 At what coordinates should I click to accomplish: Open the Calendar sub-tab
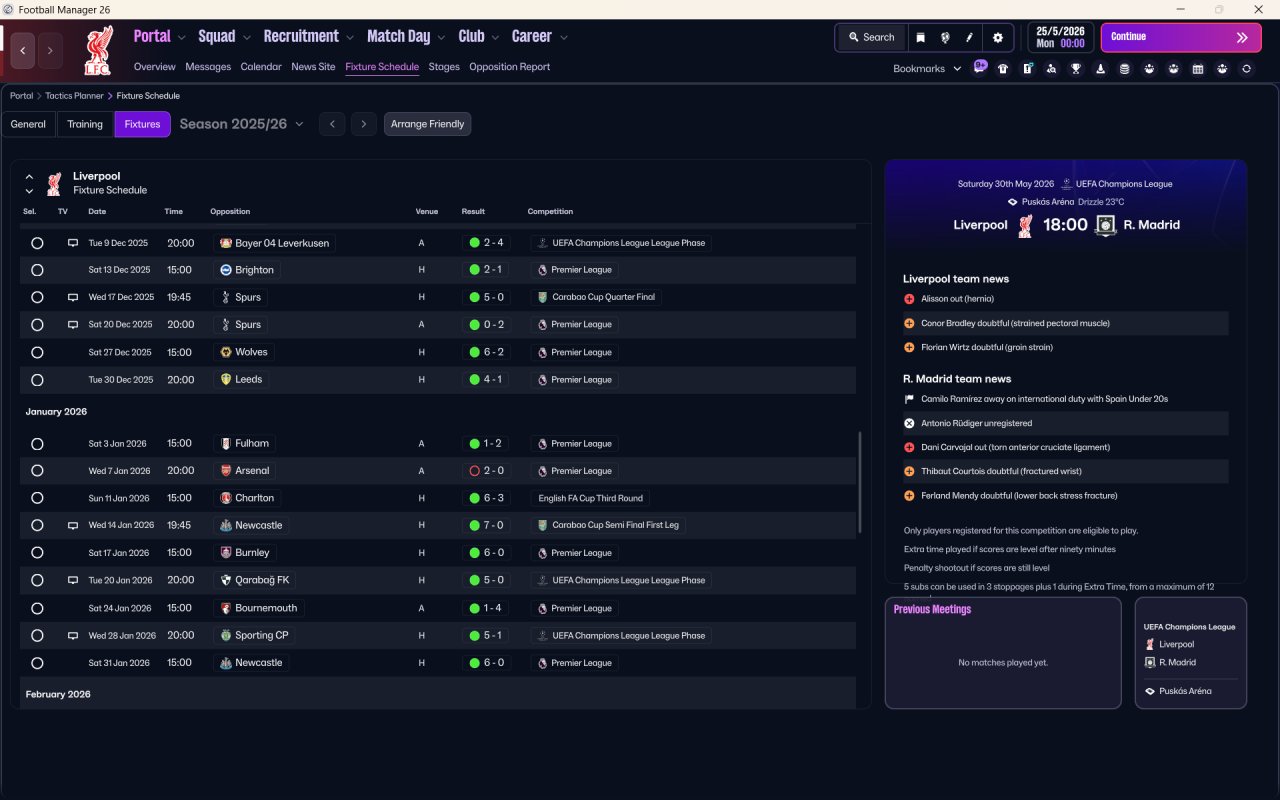coord(261,67)
